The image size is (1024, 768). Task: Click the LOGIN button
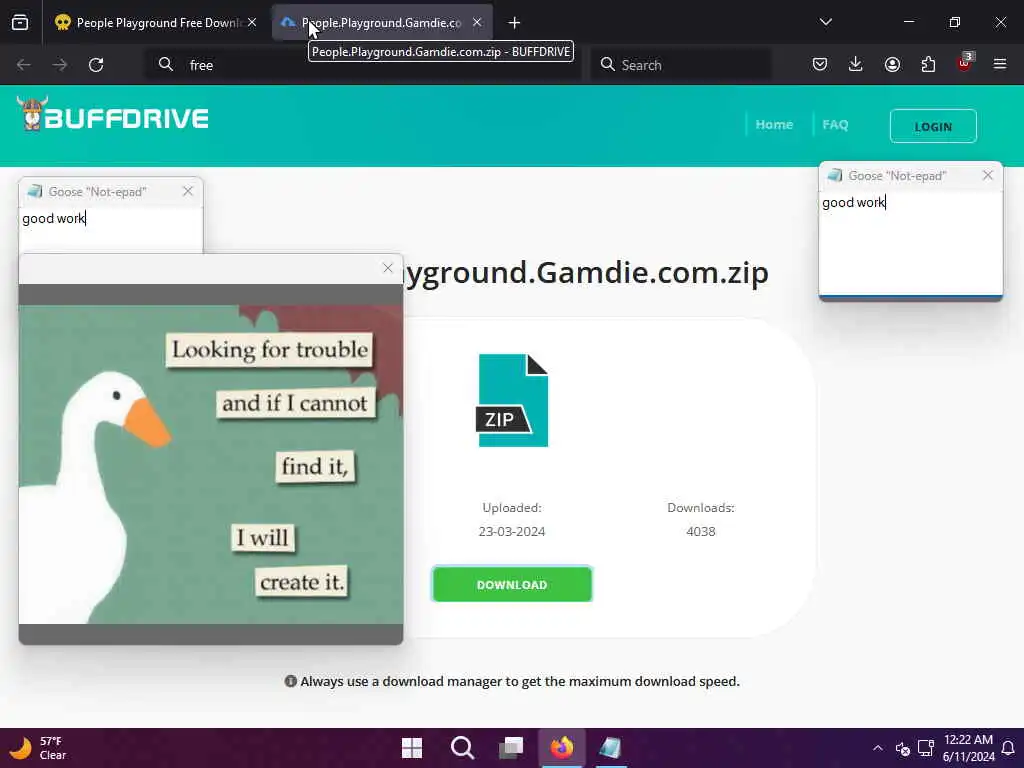coord(933,126)
